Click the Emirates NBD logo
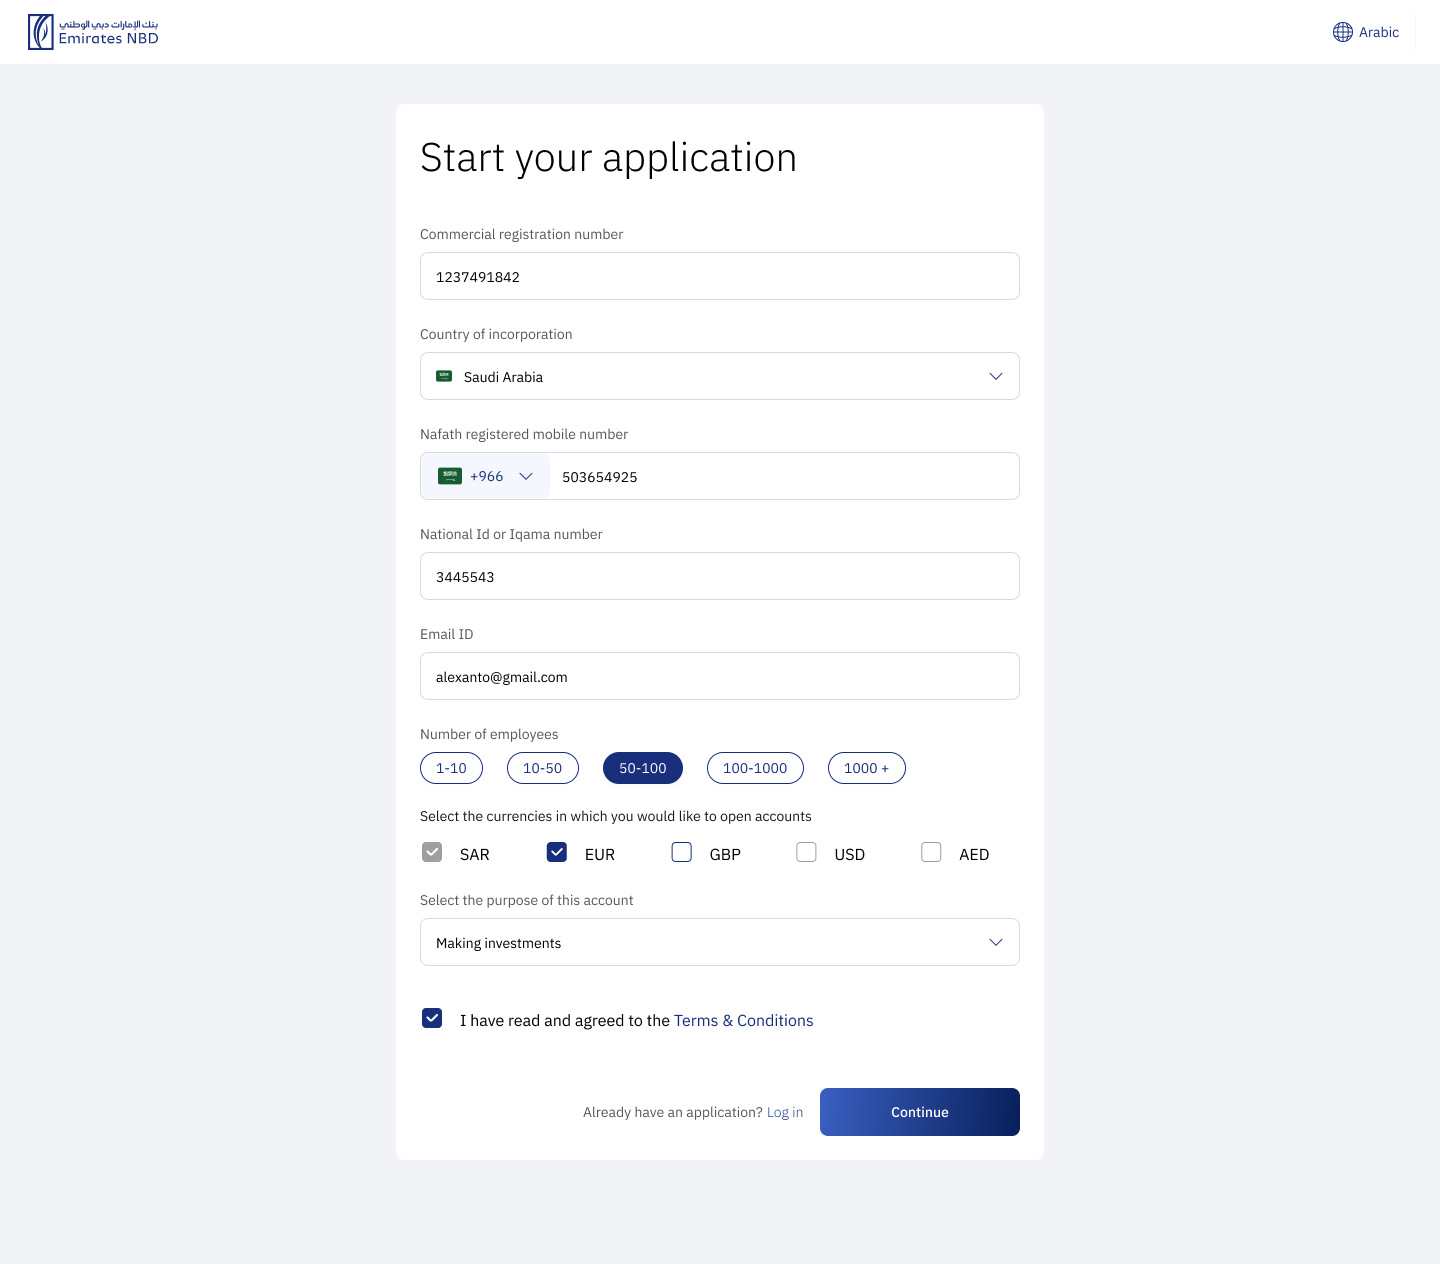Image resolution: width=1440 pixels, height=1264 pixels. (x=93, y=32)
